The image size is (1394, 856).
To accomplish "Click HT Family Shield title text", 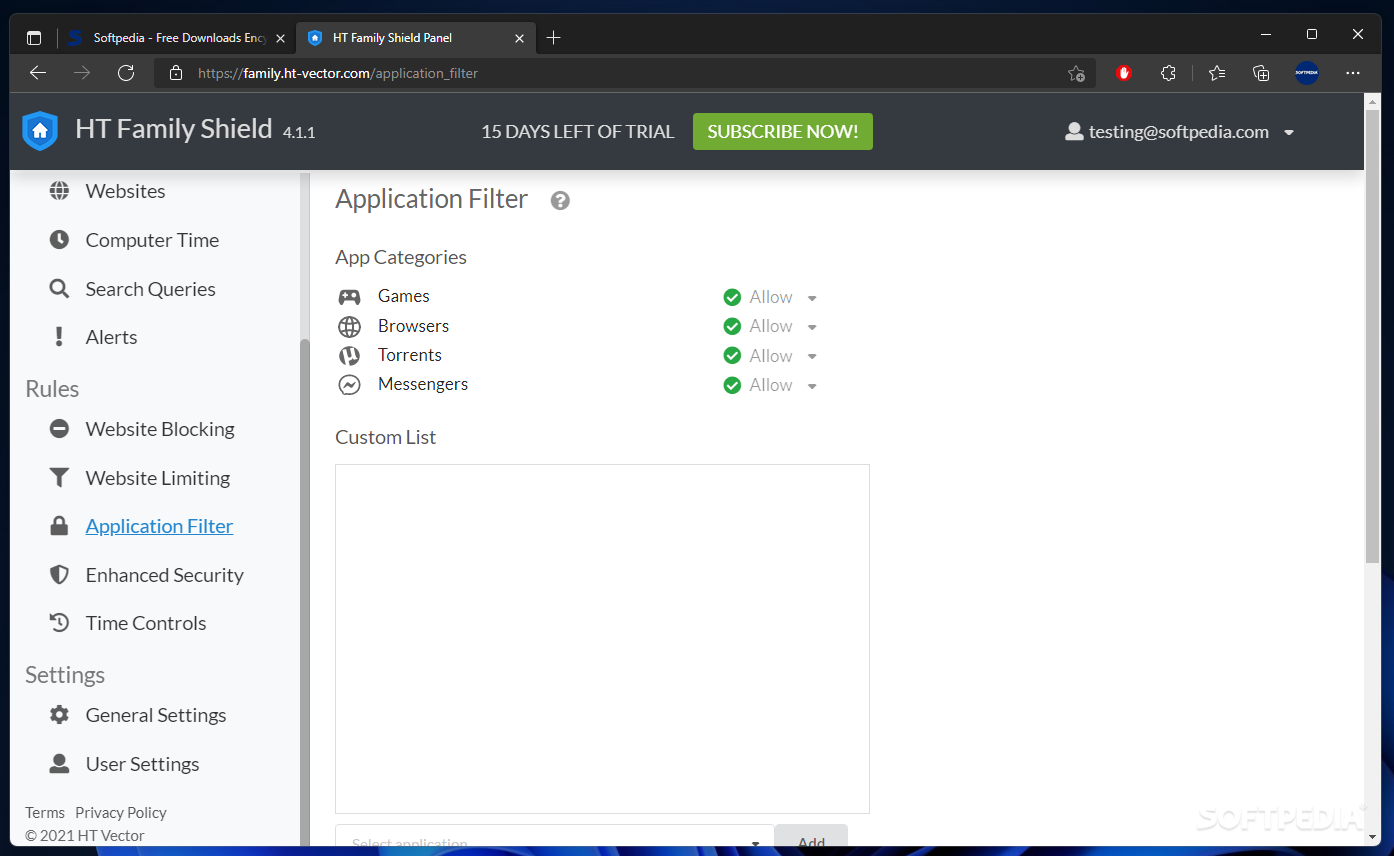I will 174,129.
